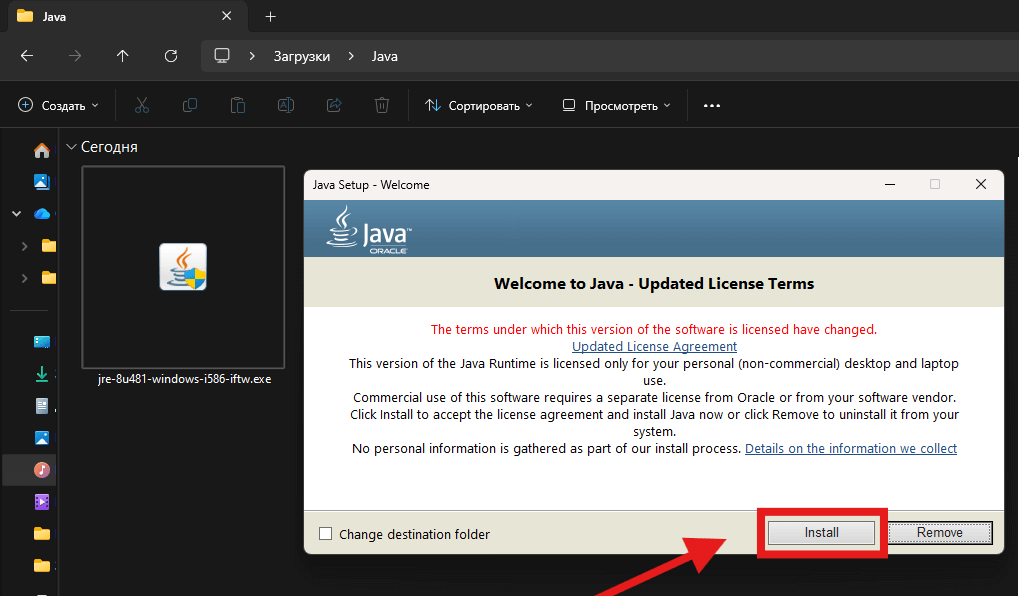Open the Сортировать dropdown

479,105
